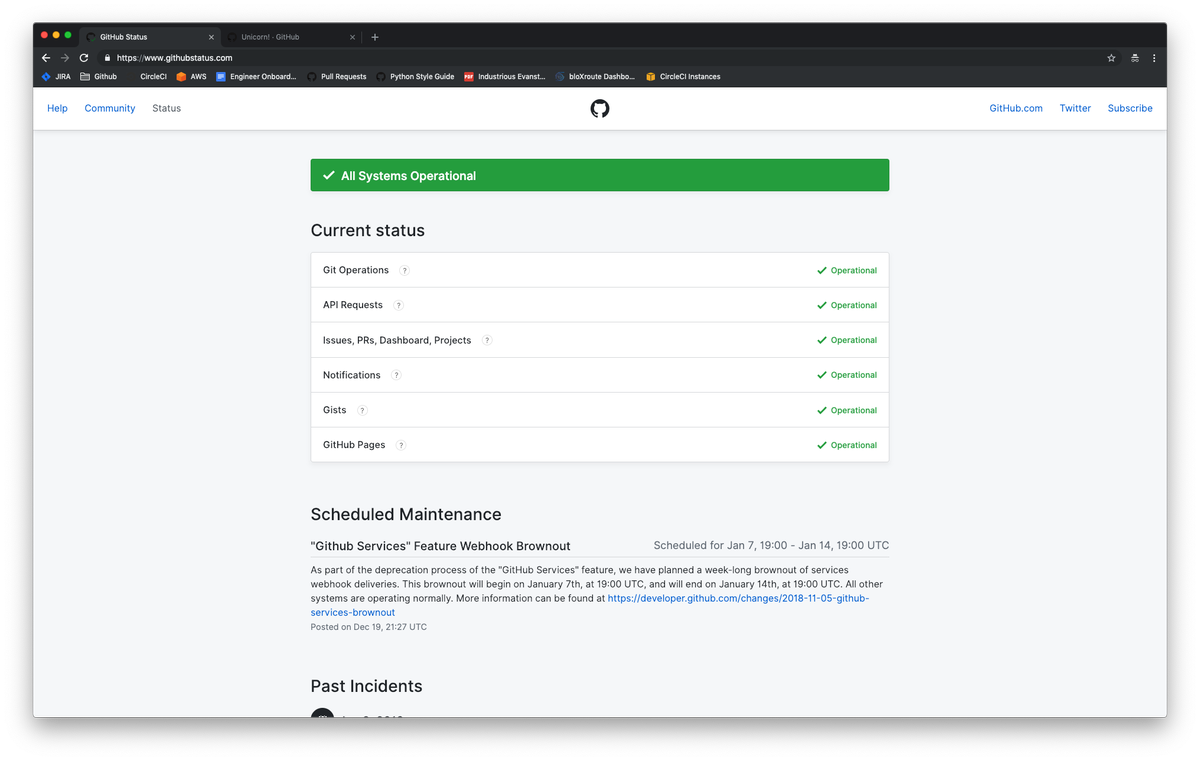Click the Community link in page header
Viewport: 1200px width, 761px height.
click(110, 108)
